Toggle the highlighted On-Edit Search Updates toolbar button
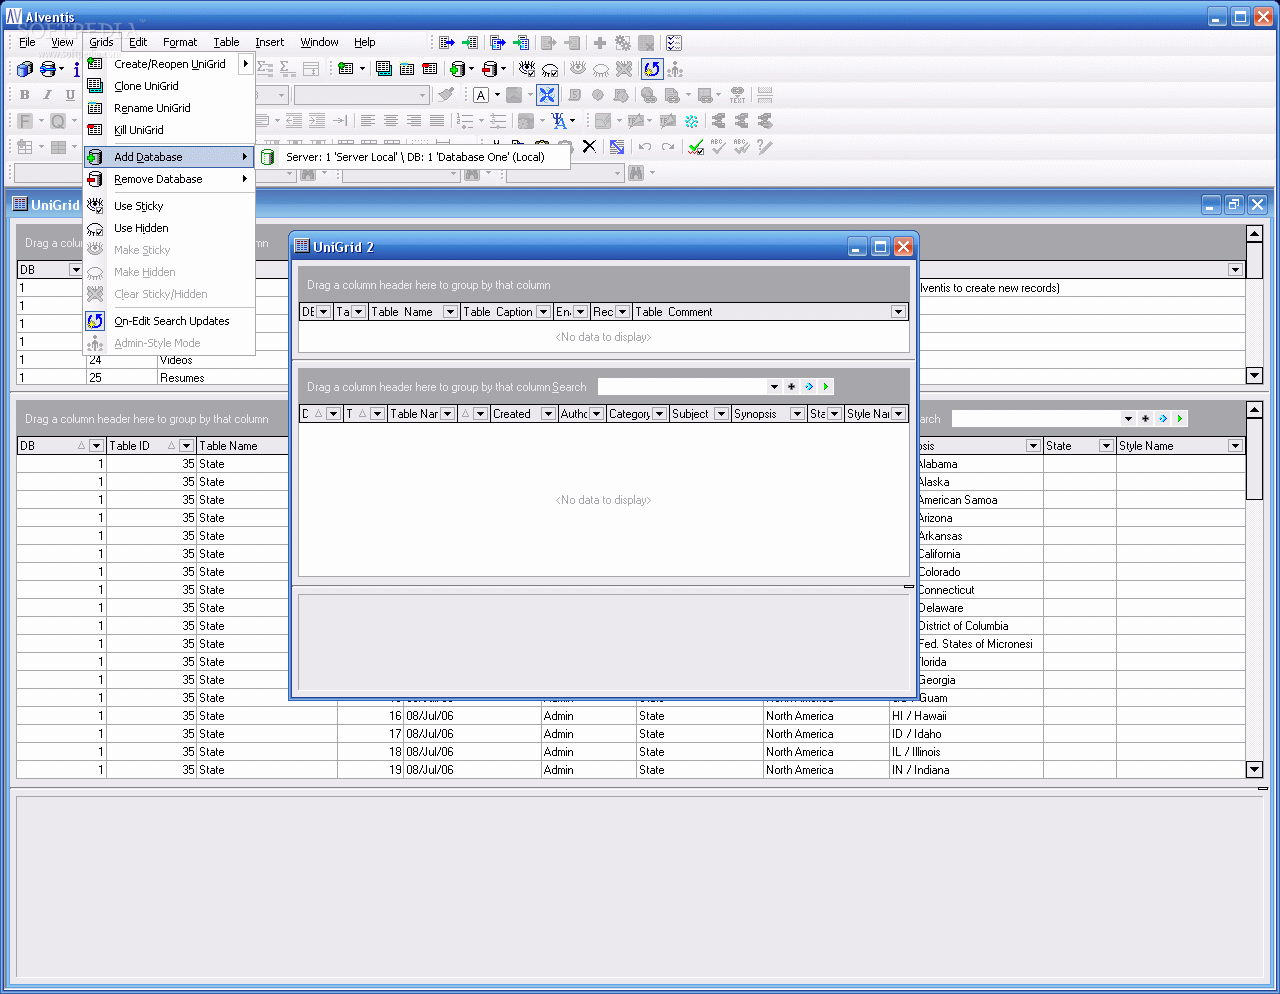Viewport: 1280px width, 994px height. point(652,69)
